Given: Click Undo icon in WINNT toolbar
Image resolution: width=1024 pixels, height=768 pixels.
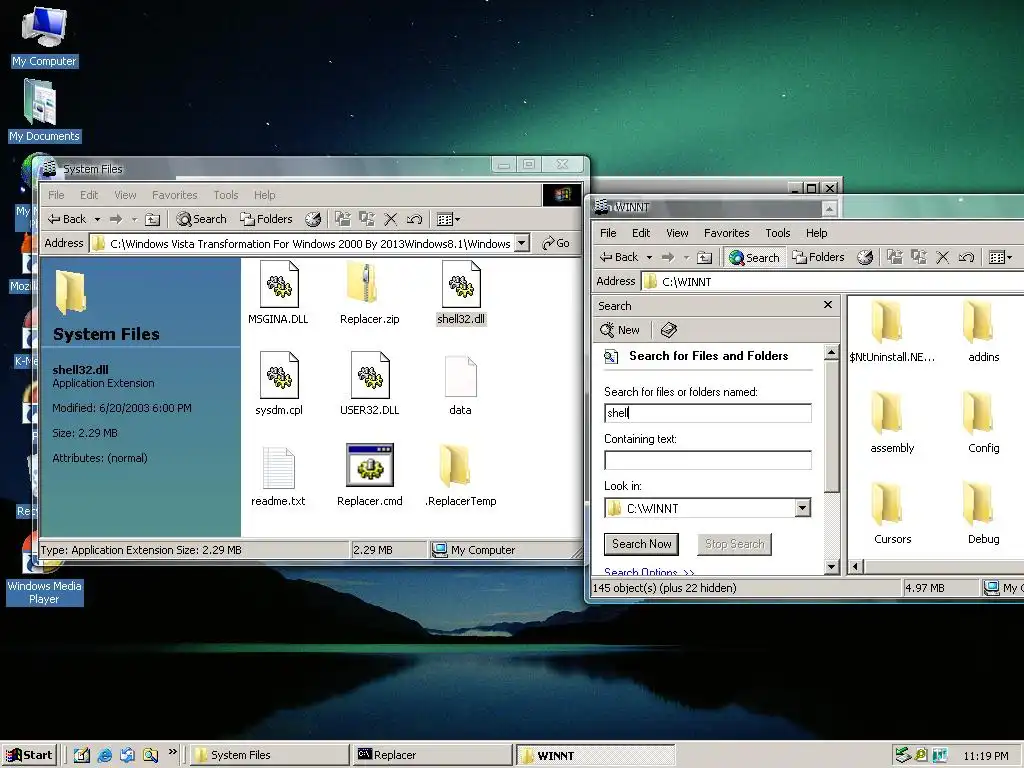Looking at the screenshot, I should pyautogui.click(x=966, y=257).
